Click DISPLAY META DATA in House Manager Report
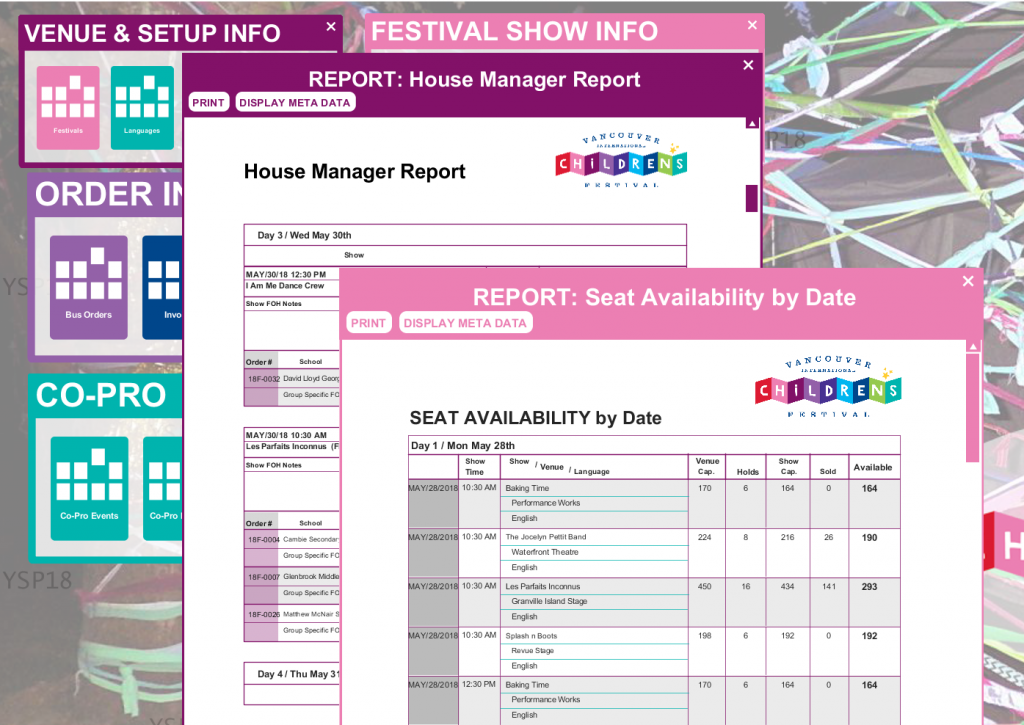The height and width of the screenshot is (725, 1024). (295, 103)
